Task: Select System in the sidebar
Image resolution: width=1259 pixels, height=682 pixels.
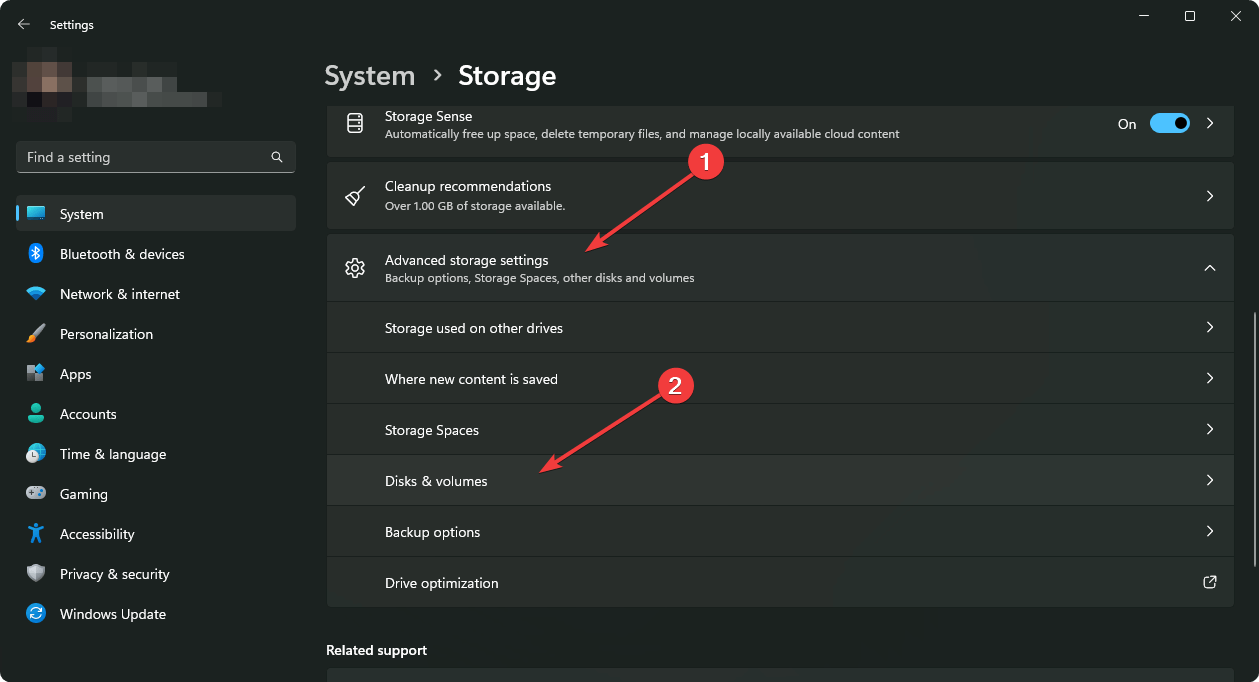Action: (156, 214)
